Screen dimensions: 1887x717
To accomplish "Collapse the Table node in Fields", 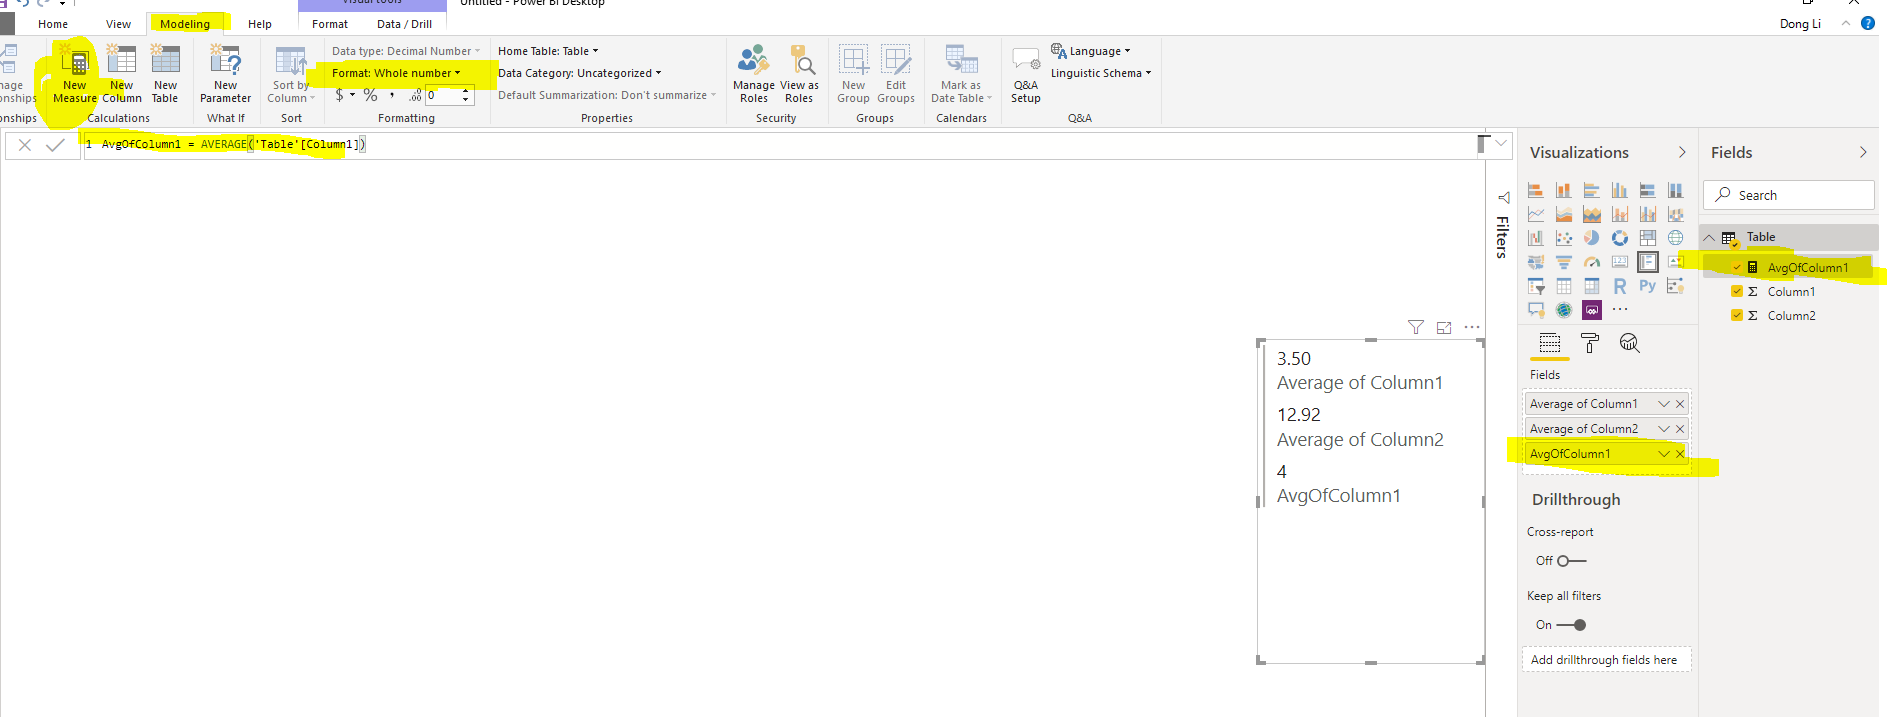I will (x=1710, y=238).
